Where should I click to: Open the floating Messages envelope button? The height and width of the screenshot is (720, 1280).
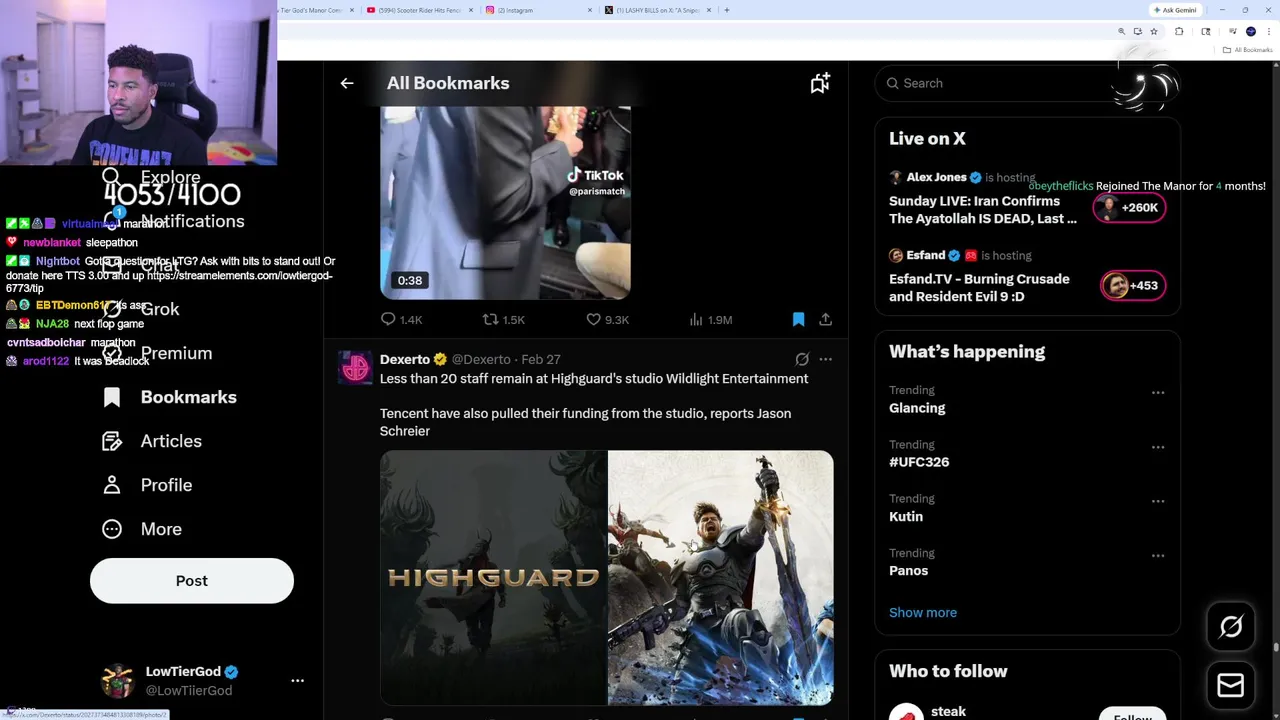[x=1231, y=685]
